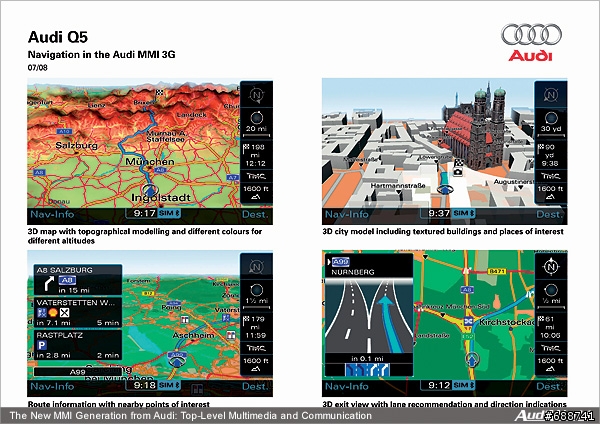
Task: Click the camera place-of-interest icon
Action: [x=458, y=172]
